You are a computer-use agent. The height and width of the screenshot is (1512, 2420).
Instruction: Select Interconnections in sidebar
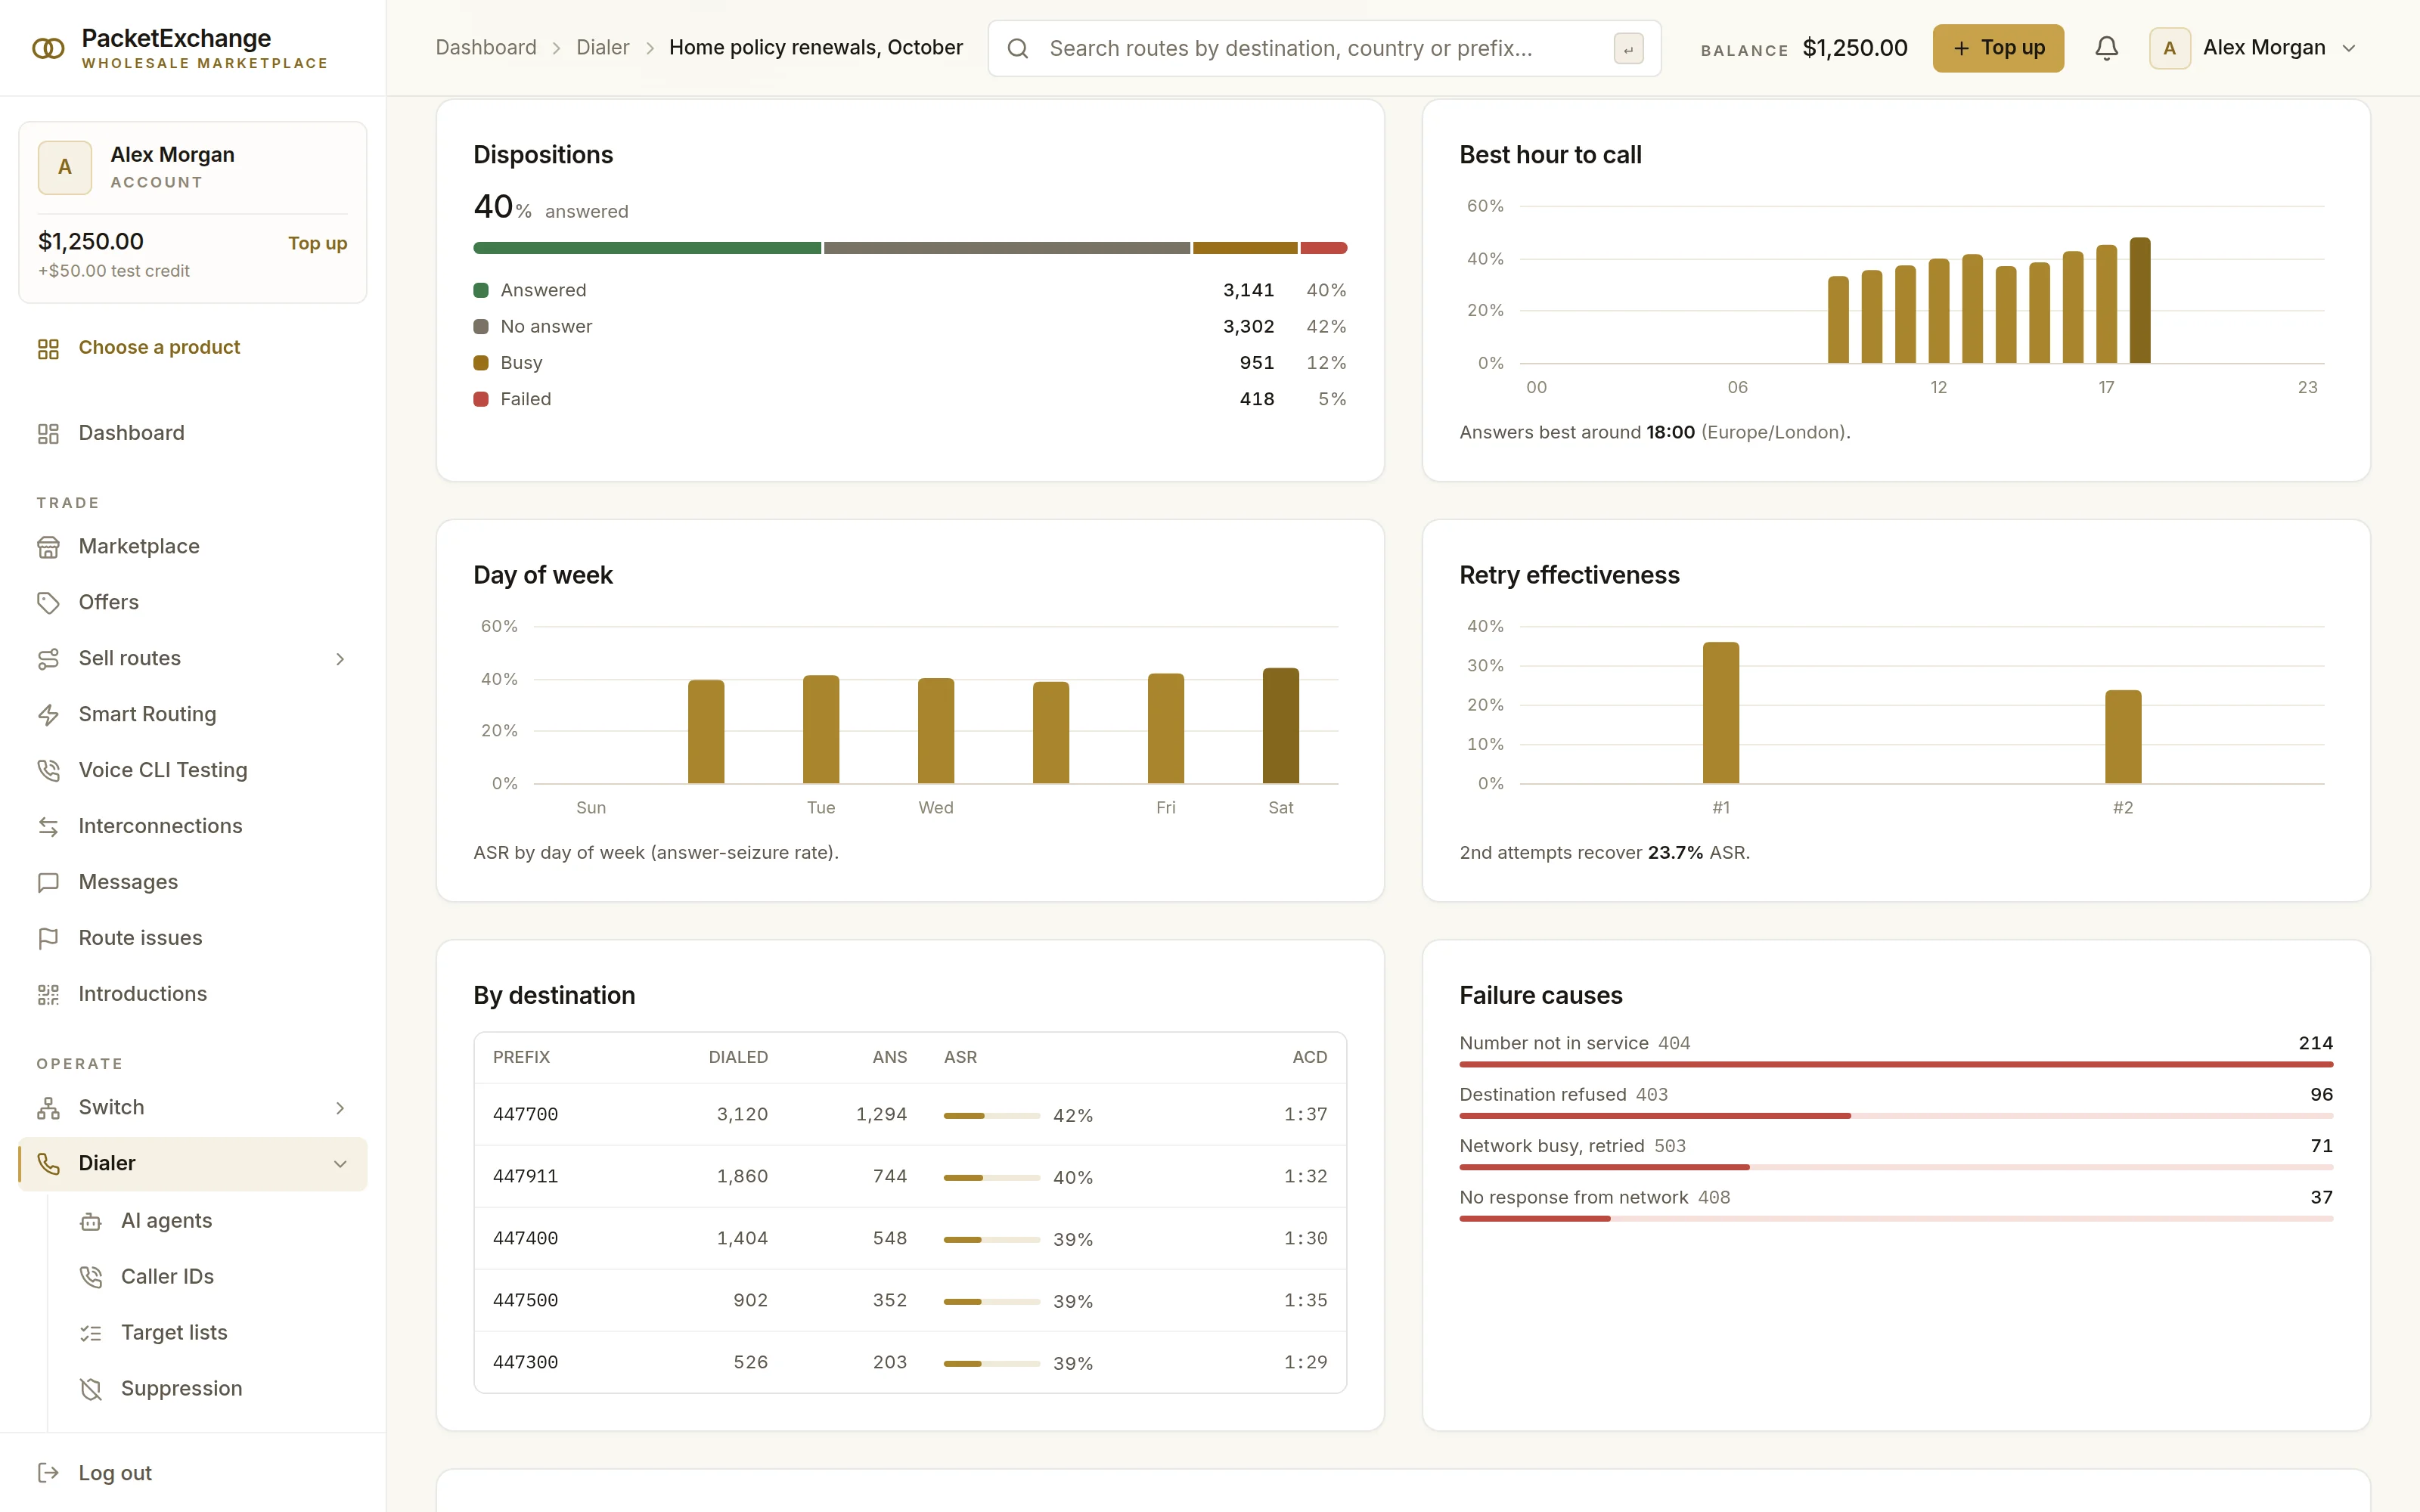coord(192,827)
